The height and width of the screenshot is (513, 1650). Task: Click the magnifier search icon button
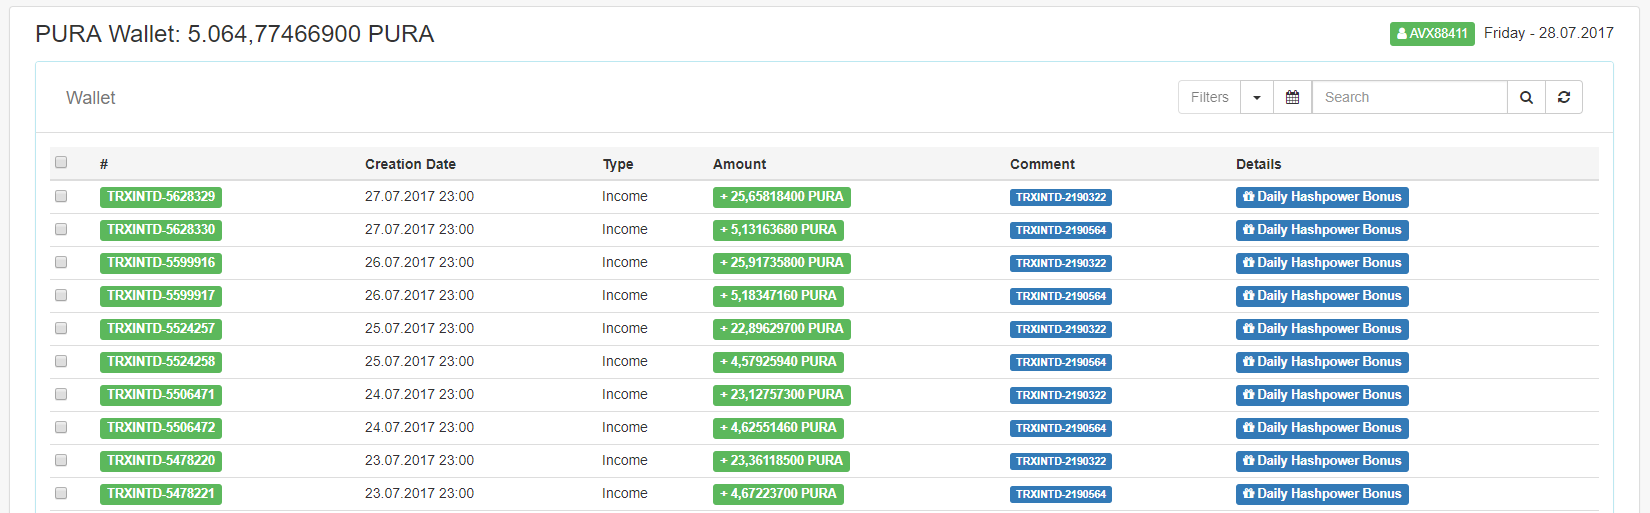(x=1526, y=97)
